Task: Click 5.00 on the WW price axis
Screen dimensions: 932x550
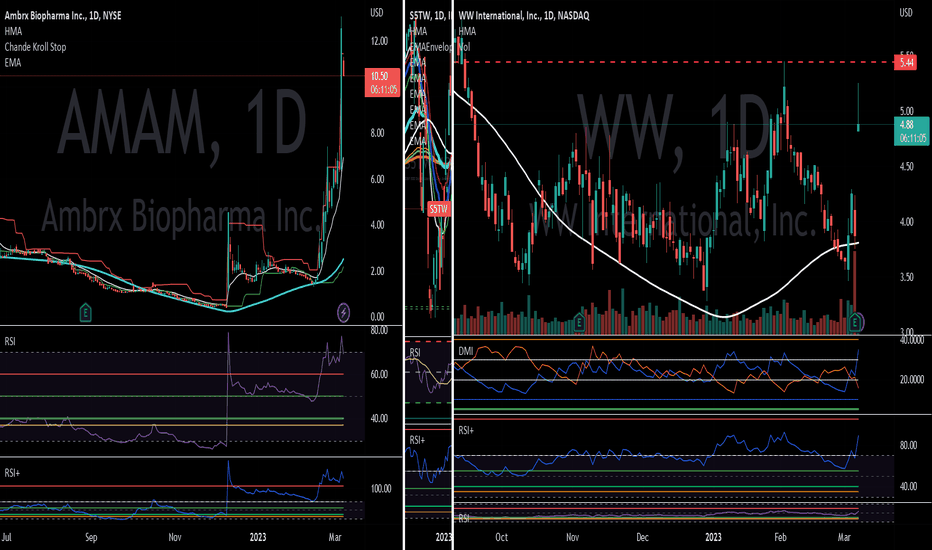Action: click(x=906, y=111)
